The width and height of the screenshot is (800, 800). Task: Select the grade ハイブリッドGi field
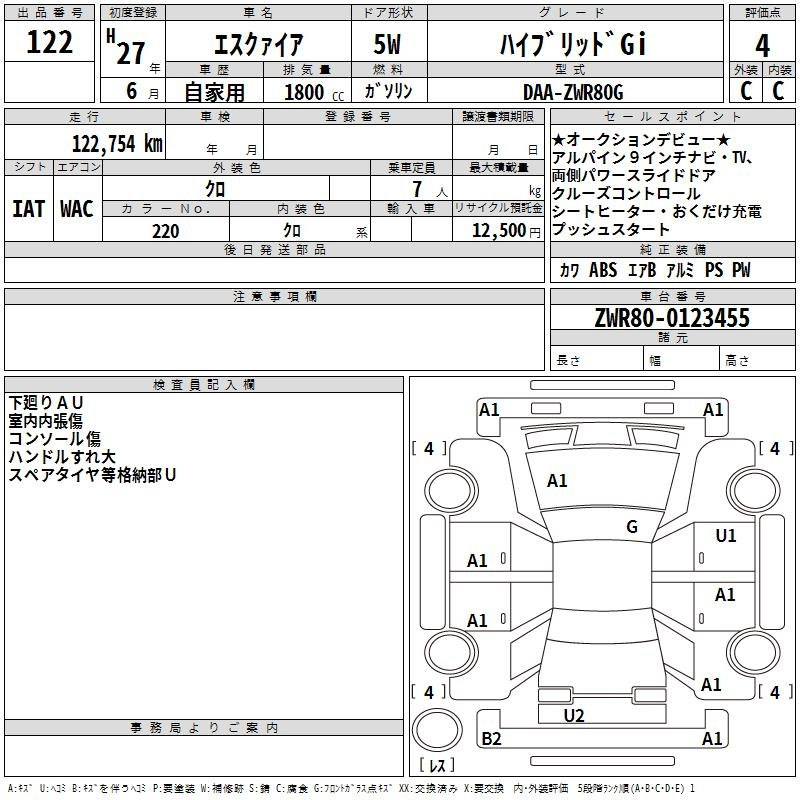(x=572, y=45)
